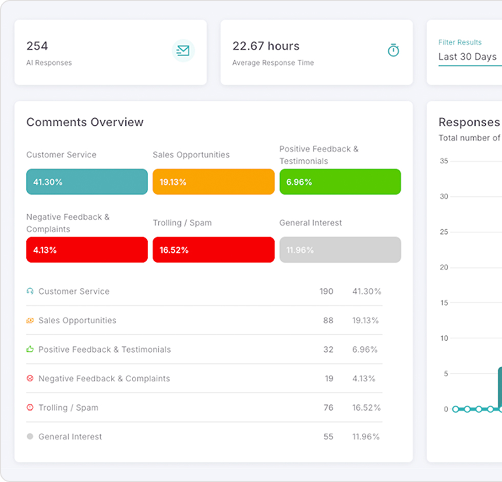Click the count 55 in General Interest row
502x482 pixels.
[x=328, y=436]
